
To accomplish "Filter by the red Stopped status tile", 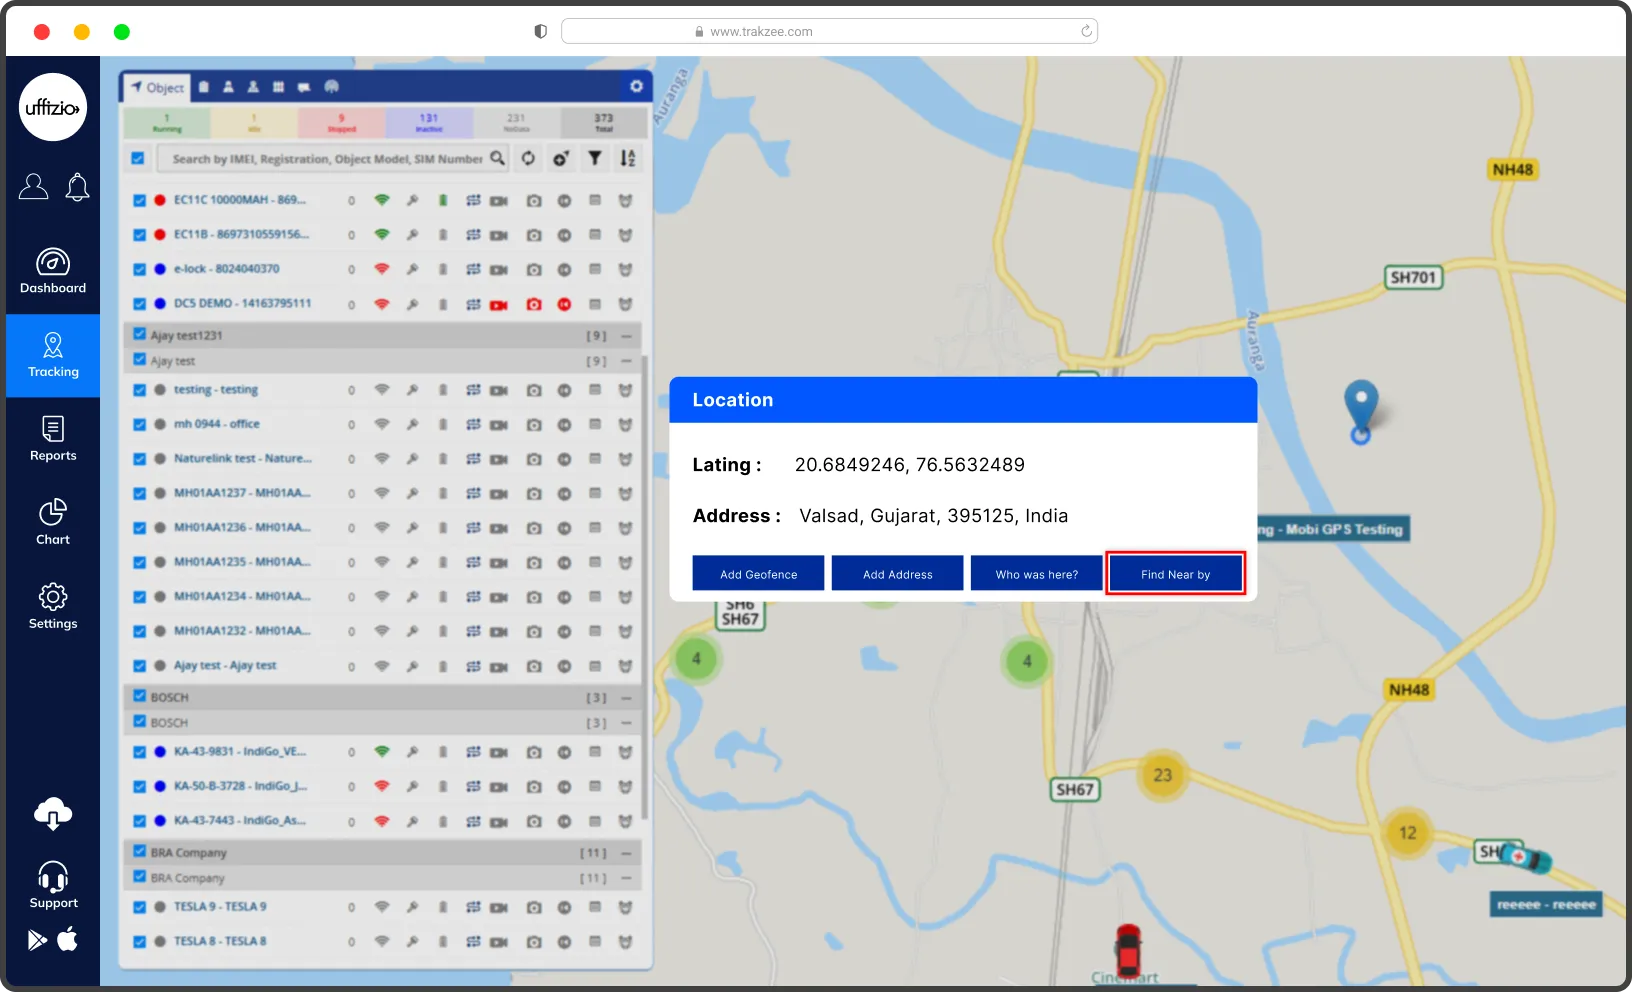I will coord(341,123).
